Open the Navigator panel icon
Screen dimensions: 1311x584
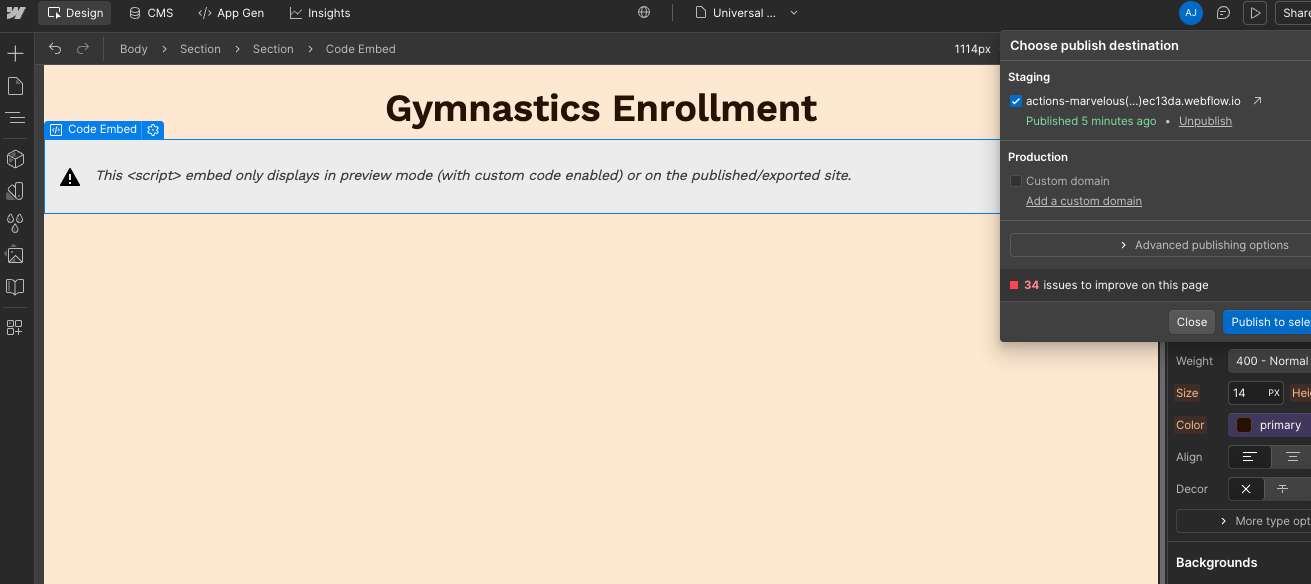point(15,118)
